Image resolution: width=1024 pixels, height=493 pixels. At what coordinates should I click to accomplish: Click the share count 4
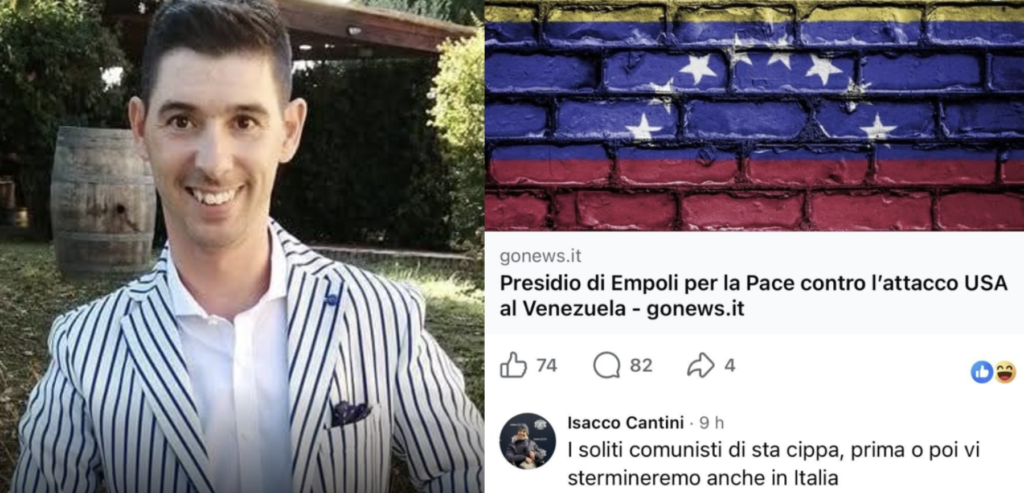730,366
